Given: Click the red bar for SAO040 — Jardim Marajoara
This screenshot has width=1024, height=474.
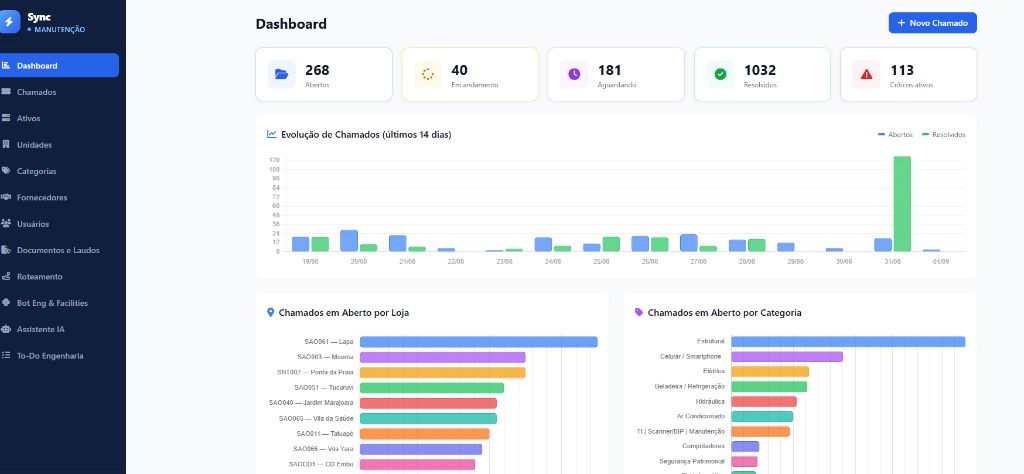Looking at the screenshot, I should (428, 403).
